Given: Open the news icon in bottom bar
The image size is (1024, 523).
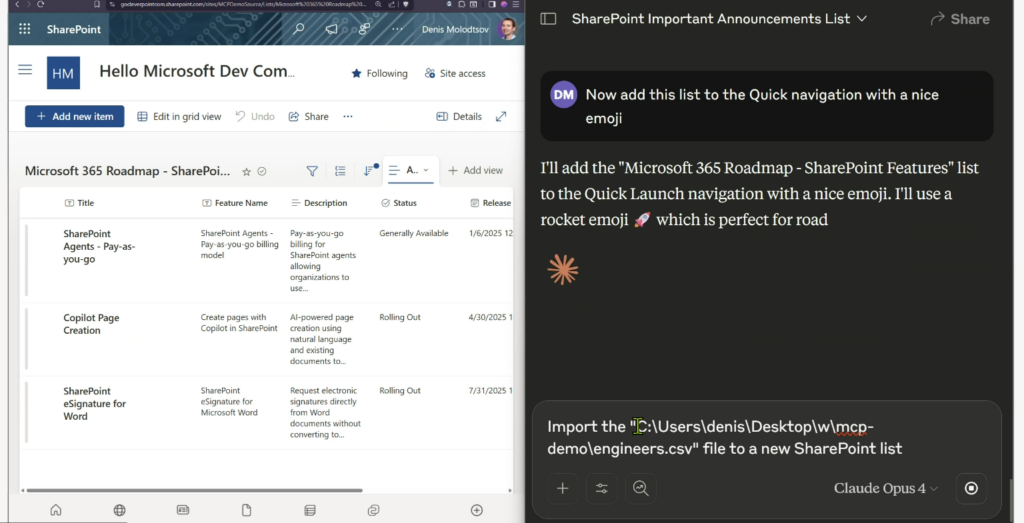Looking at the screenshot, I should (x=183, y=511).
